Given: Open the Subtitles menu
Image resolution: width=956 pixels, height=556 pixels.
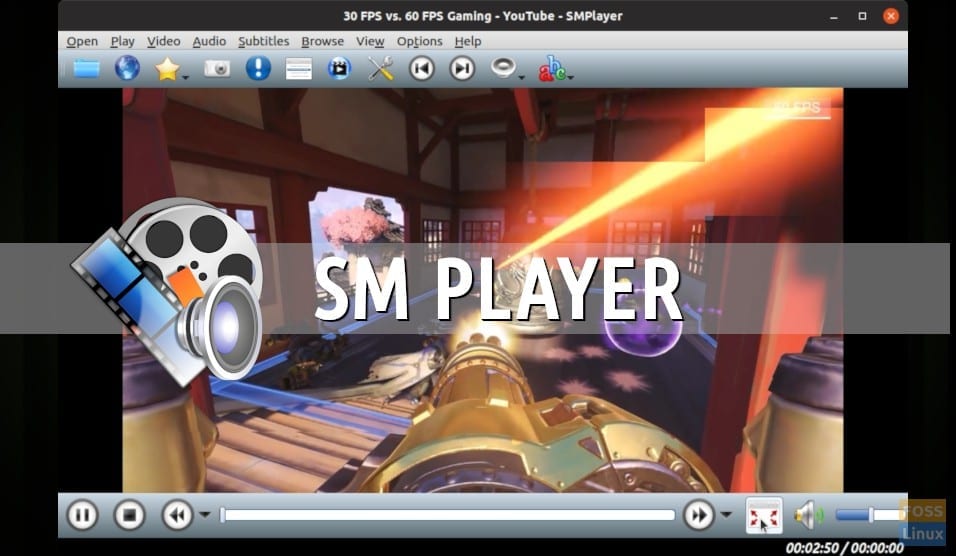Looking at the screenshot, I should (x=263, y=41).
